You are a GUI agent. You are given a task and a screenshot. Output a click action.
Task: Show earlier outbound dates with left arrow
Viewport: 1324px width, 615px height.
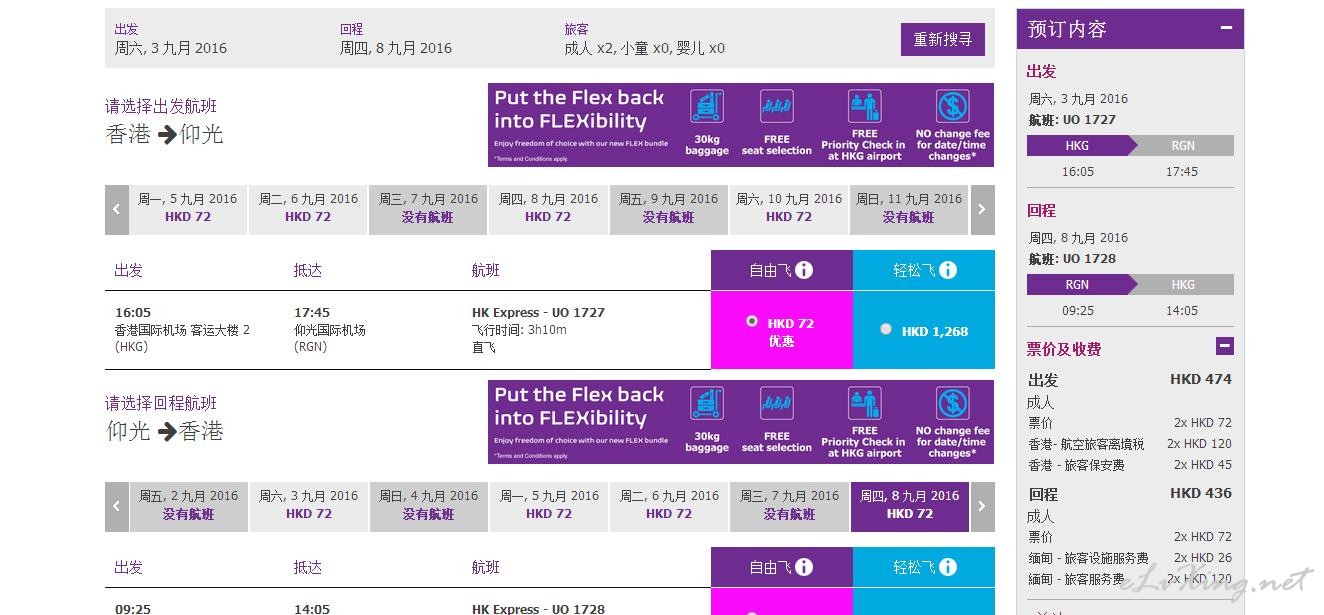[x=117, y=210]
